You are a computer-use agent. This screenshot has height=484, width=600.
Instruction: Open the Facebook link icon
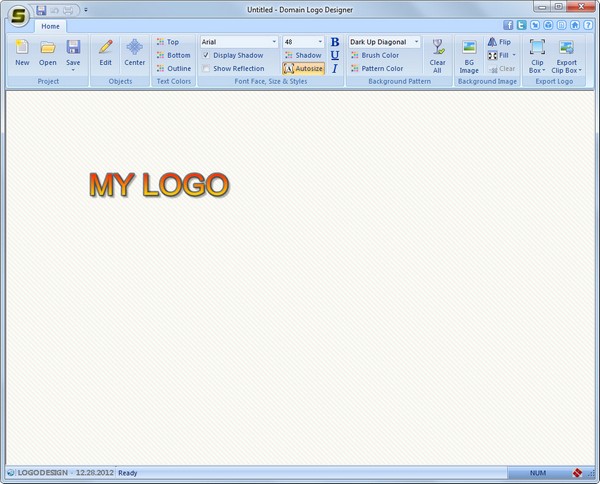[x=508, y=25]
